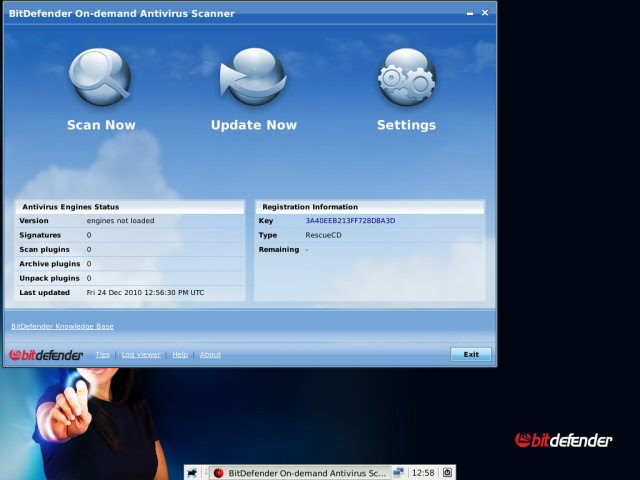Click the Update Now label
This screenshot has height=480, width=640.
[x=254, y=125]
